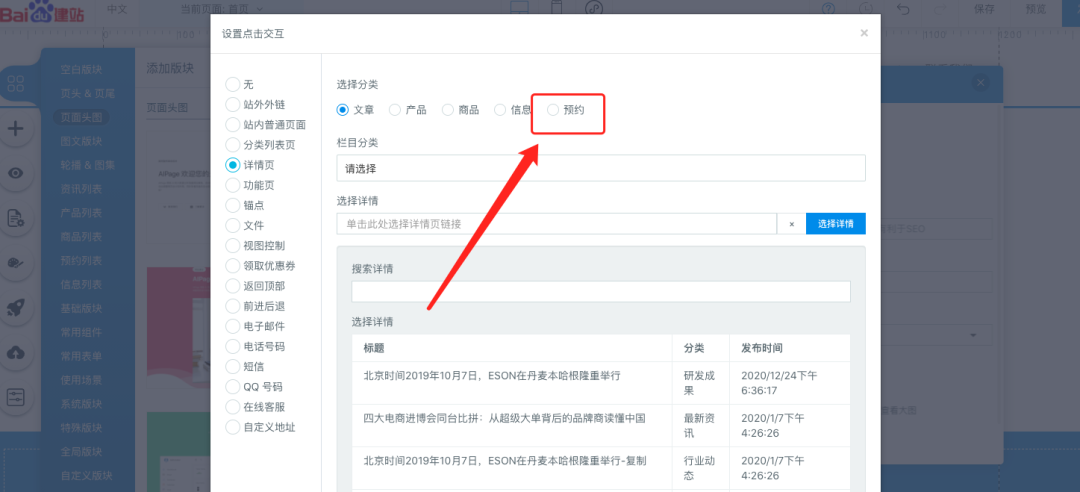Screen dimensions: 1080x492
Task: Open the page settings document icon
Action: pyautogui.click(x=15, y=218)
